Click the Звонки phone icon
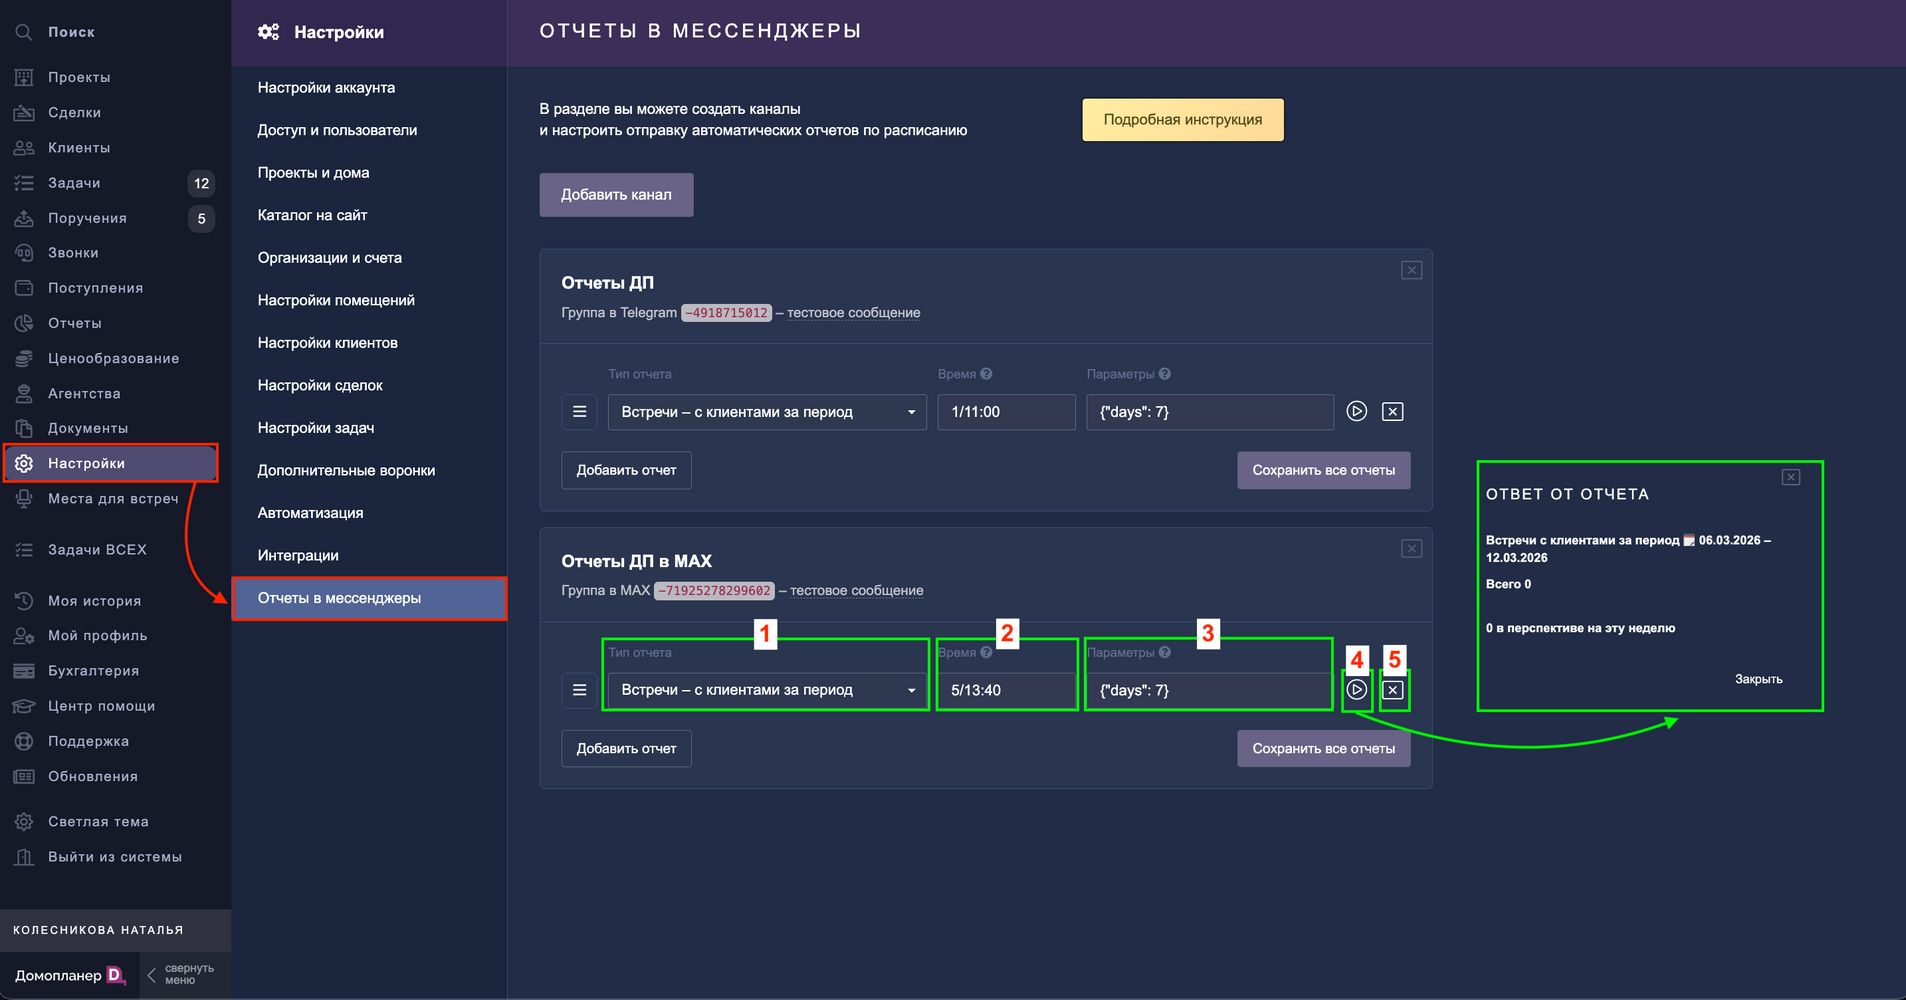 (23, 253)
